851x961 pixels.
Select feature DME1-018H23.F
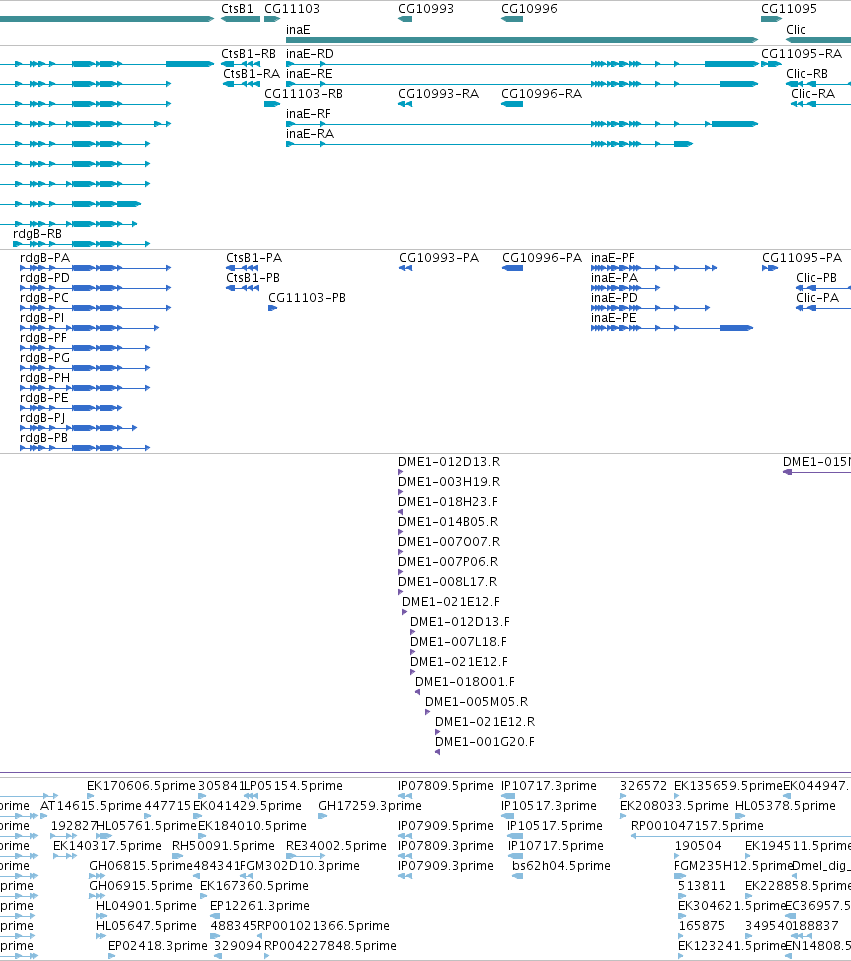coord(448,502)
